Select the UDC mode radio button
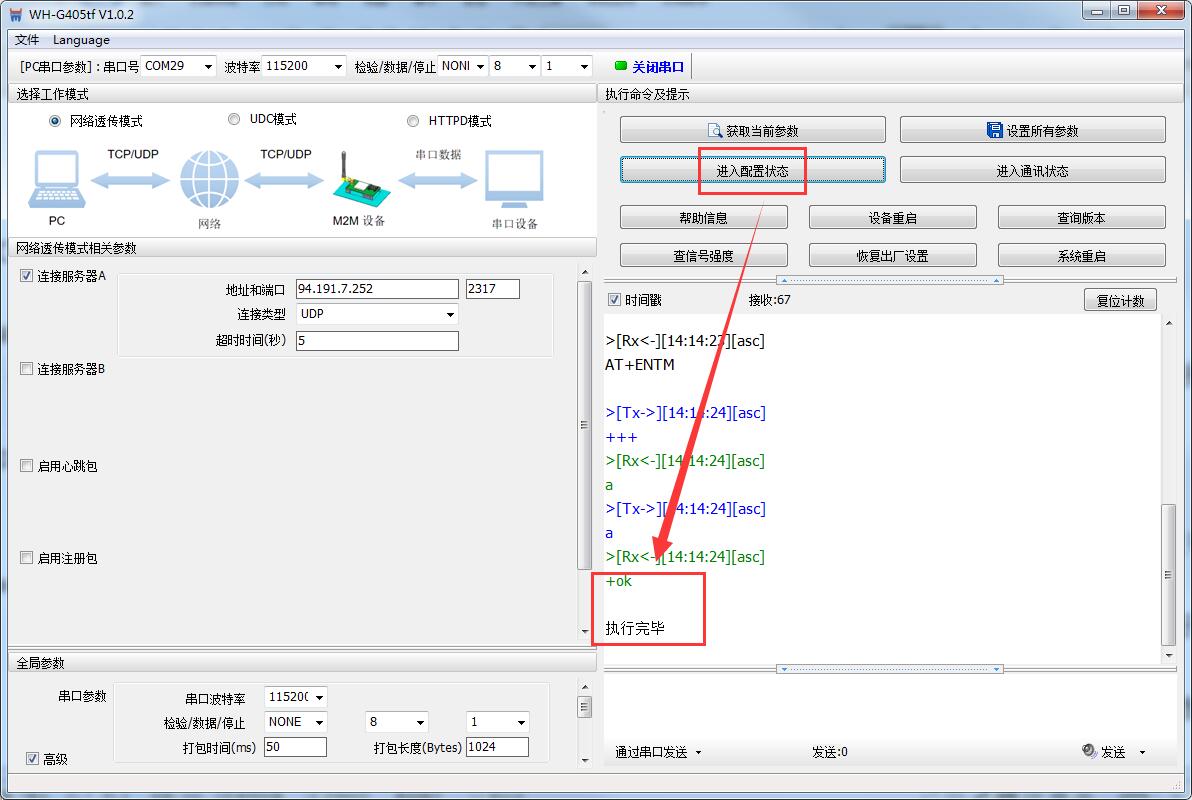The width and height of the screenshot is (1192, 800). pos(234,119)
